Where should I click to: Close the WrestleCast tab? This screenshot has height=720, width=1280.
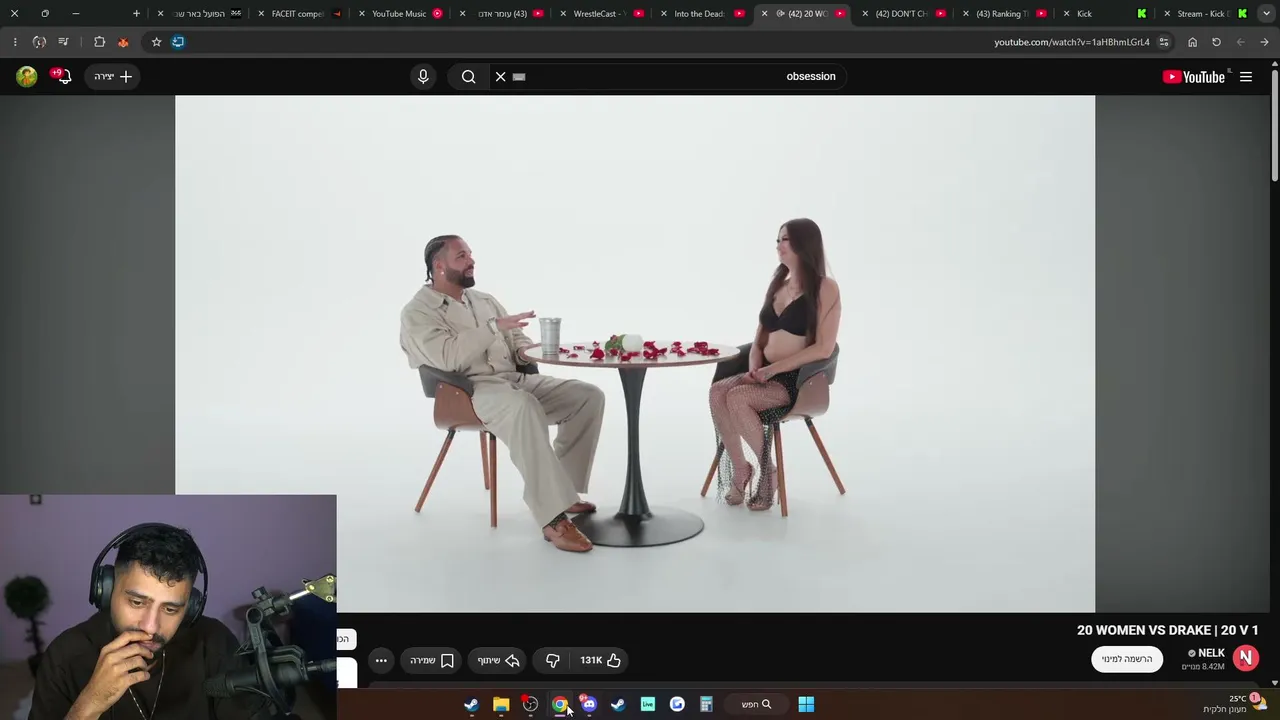coord(564,14)
